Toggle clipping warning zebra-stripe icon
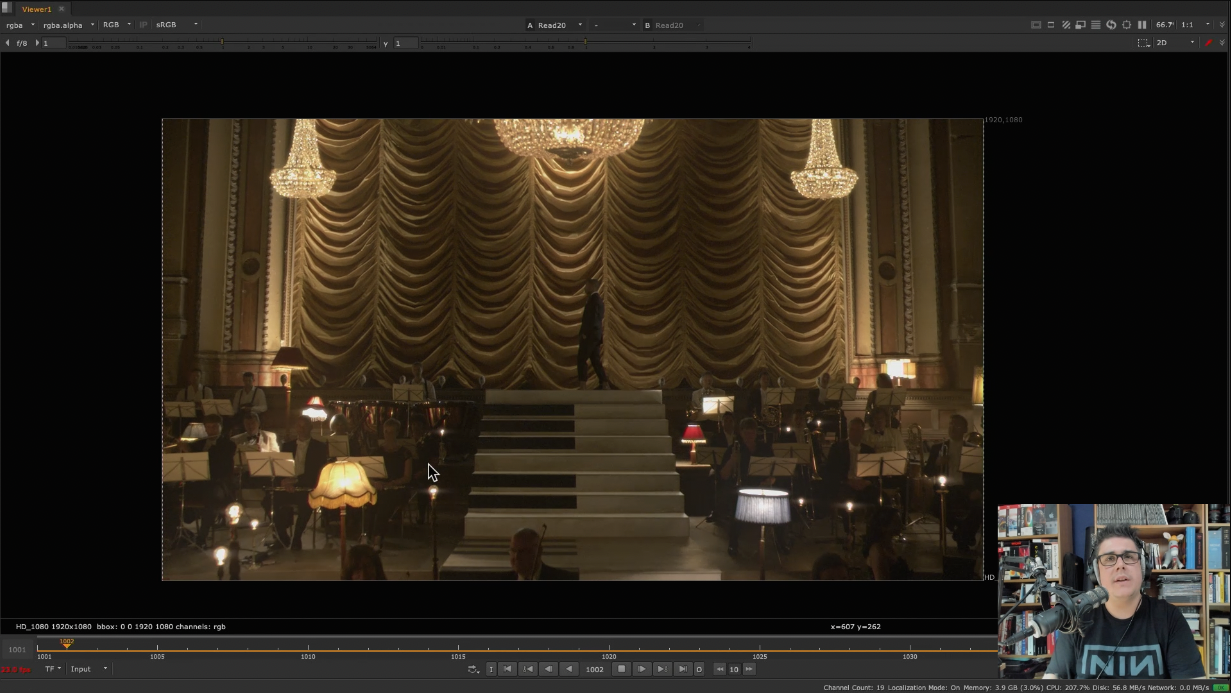The image size is (1231, 693). point(1065,25)
